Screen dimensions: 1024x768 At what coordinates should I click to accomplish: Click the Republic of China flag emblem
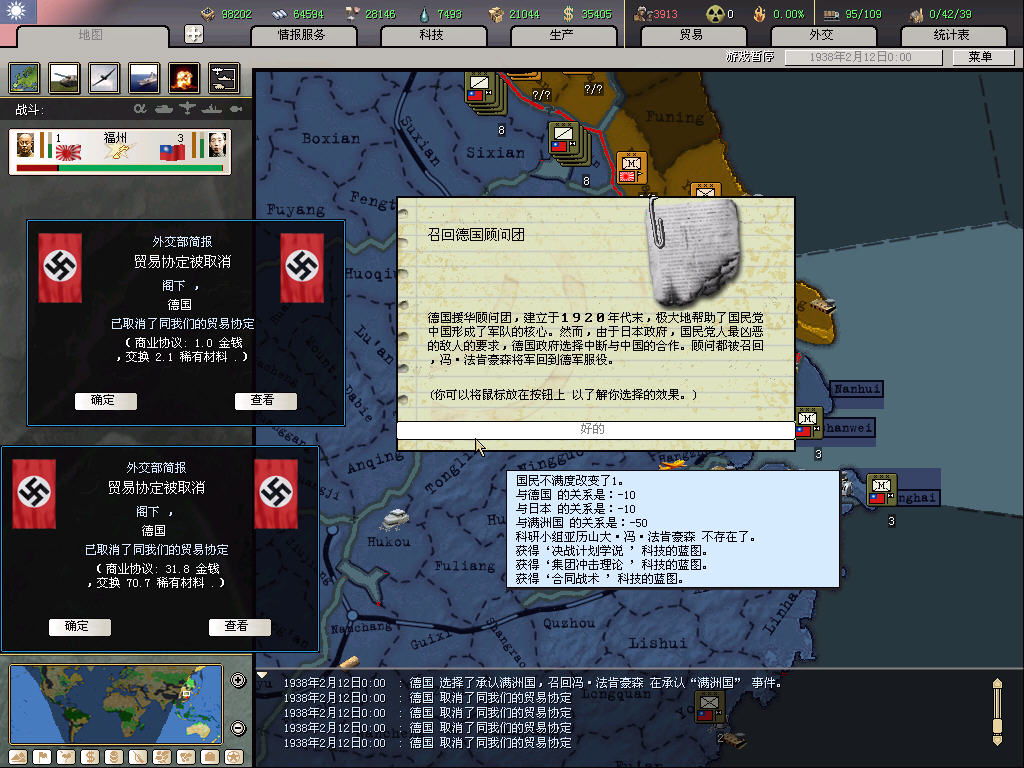[18, 11]
